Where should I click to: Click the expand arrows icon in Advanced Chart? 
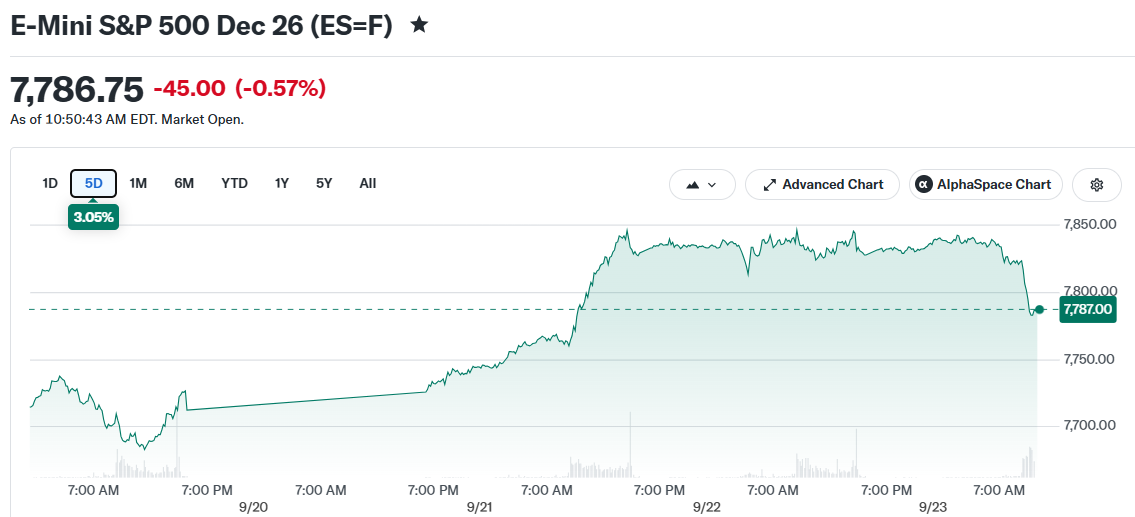pyautogui.click(x=770, y=185)
